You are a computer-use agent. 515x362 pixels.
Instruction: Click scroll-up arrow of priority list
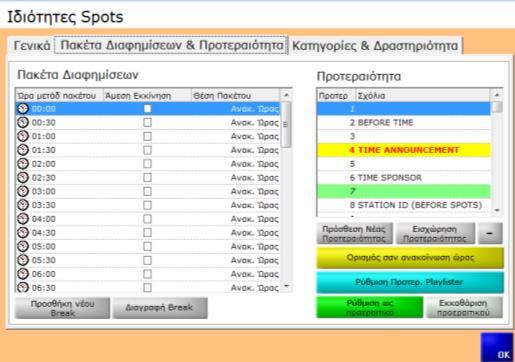click(497, 95)
